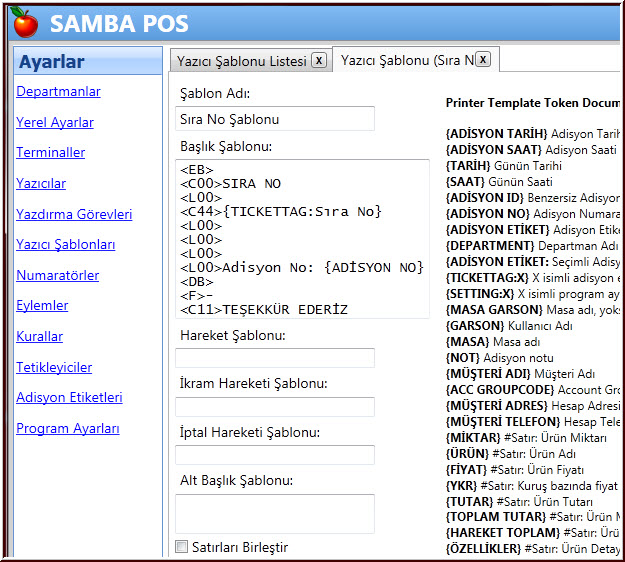Open the Departmanlar settings link
This screenshot has height=562, width=625.
pos(58,92)
